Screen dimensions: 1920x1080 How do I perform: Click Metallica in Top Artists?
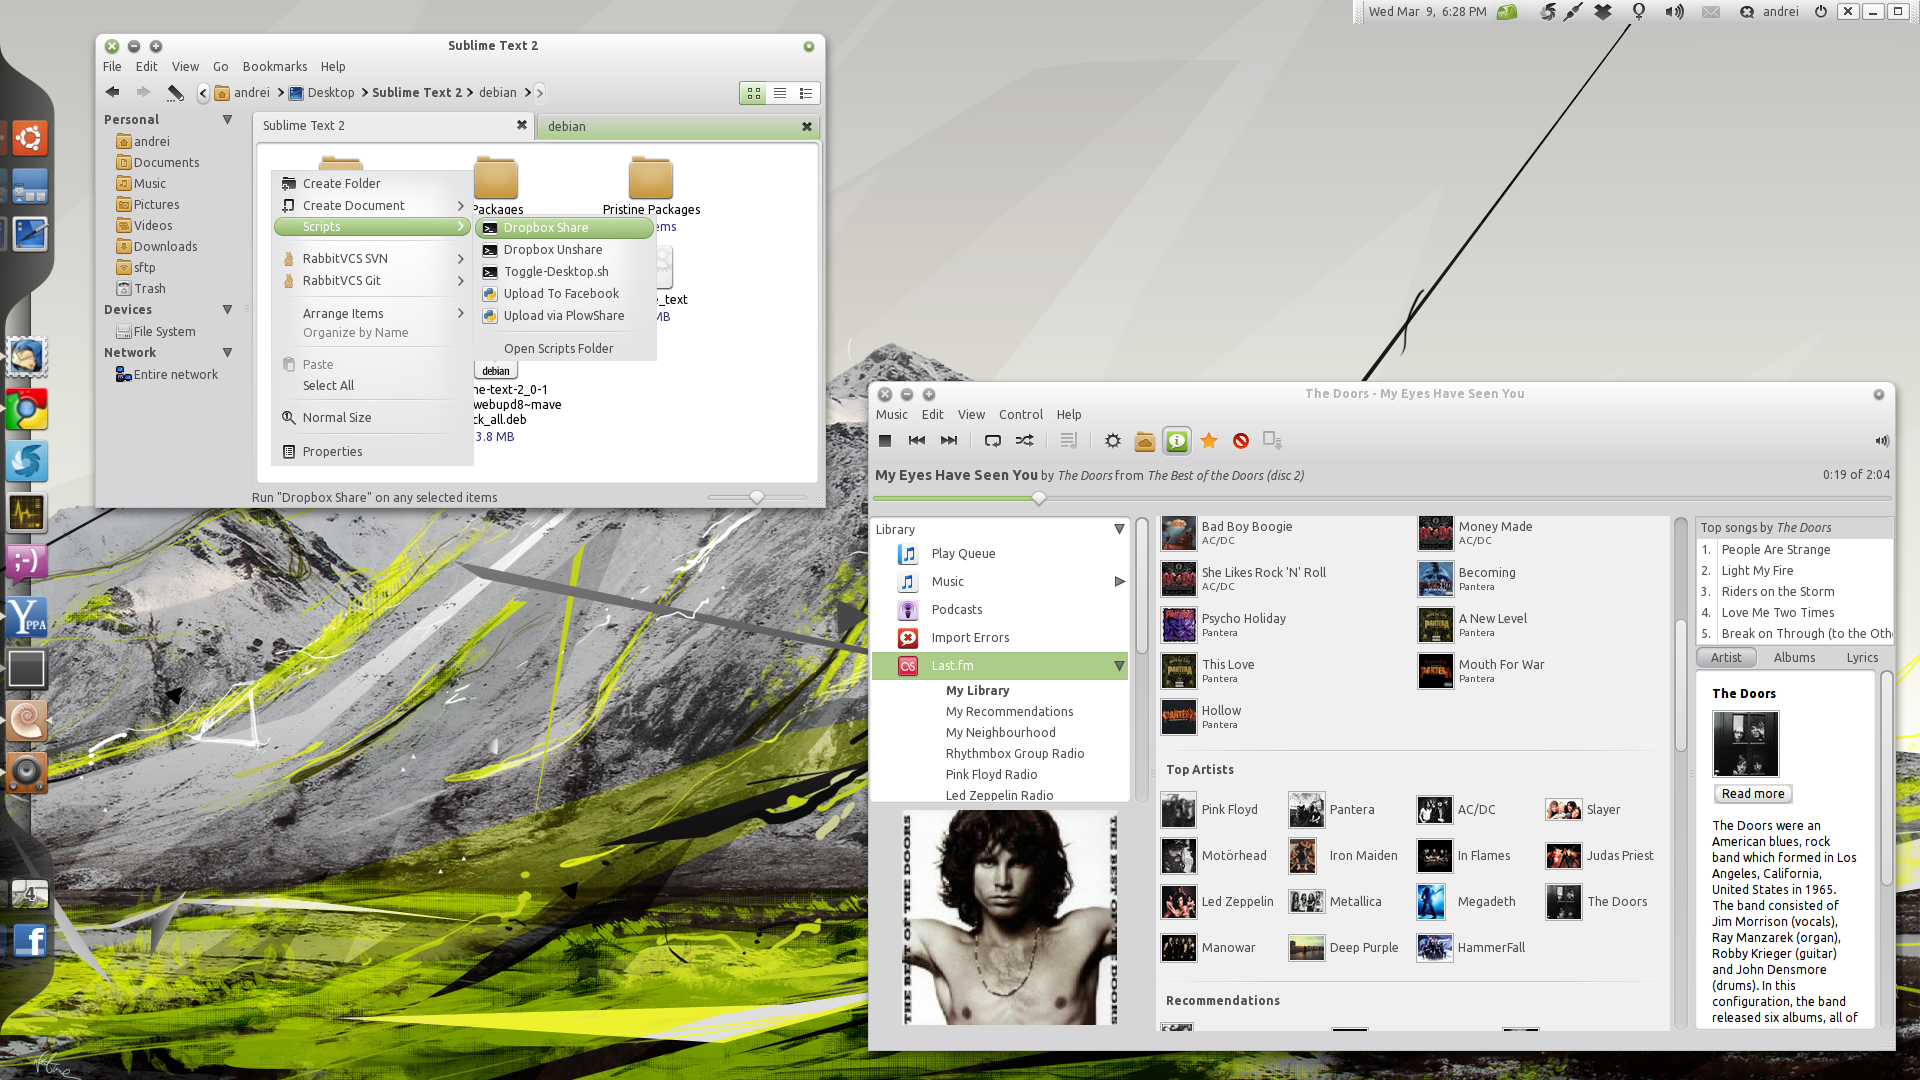(1355, 902)
